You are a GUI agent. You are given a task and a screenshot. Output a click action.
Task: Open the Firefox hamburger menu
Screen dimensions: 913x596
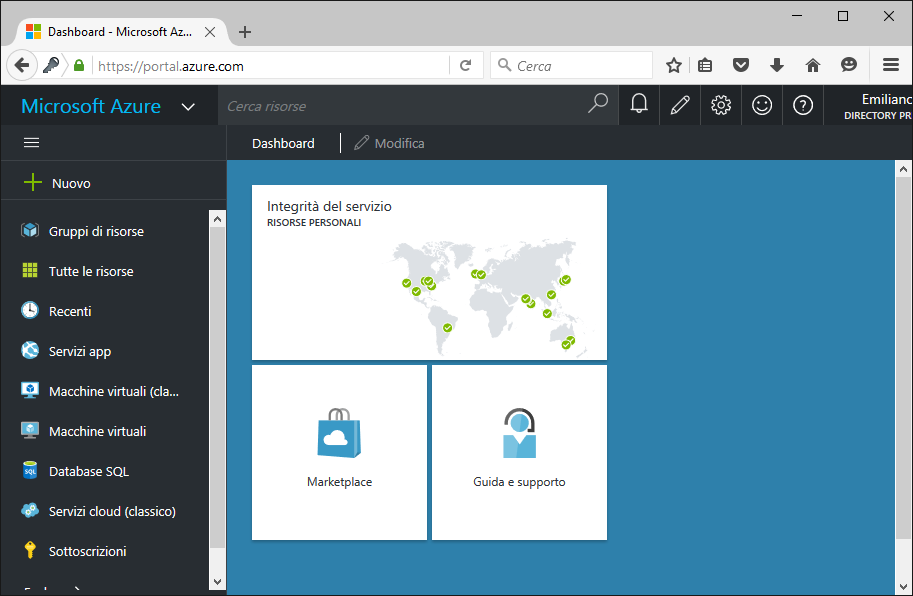pyautogui.click(x=891, y=65)
